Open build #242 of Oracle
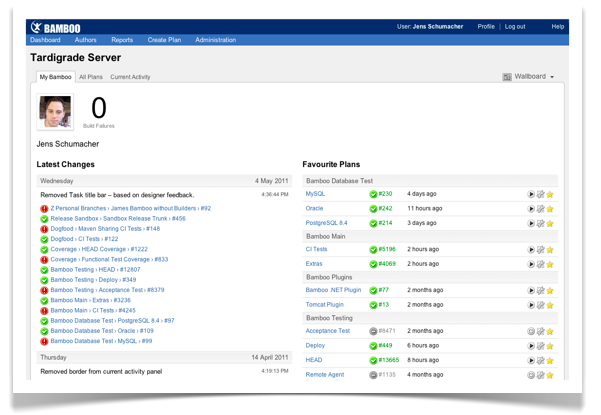601x415 pixels. [x=385, y=208]
